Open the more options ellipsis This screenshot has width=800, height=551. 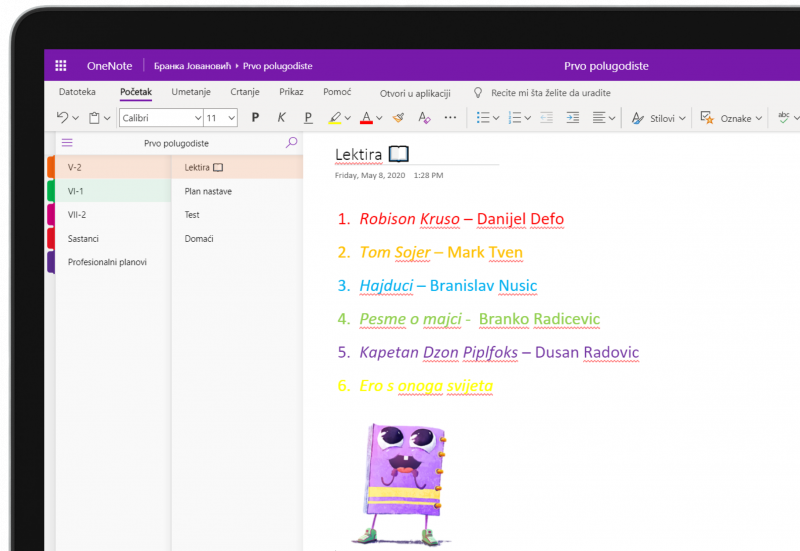(450, 117)
